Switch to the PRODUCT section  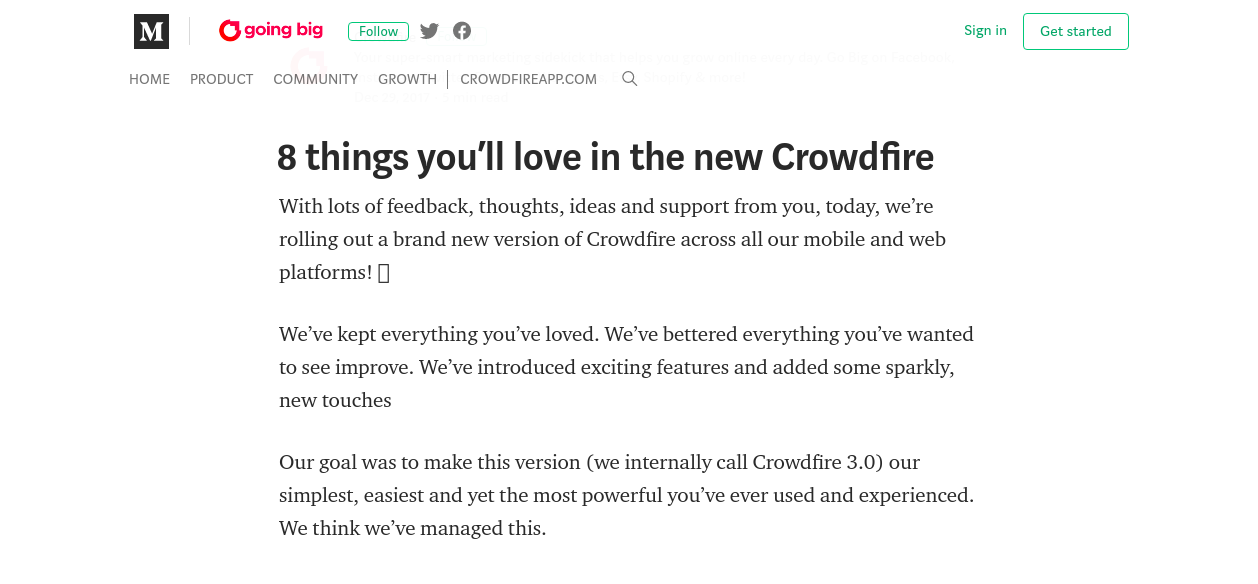coord(222,79)
